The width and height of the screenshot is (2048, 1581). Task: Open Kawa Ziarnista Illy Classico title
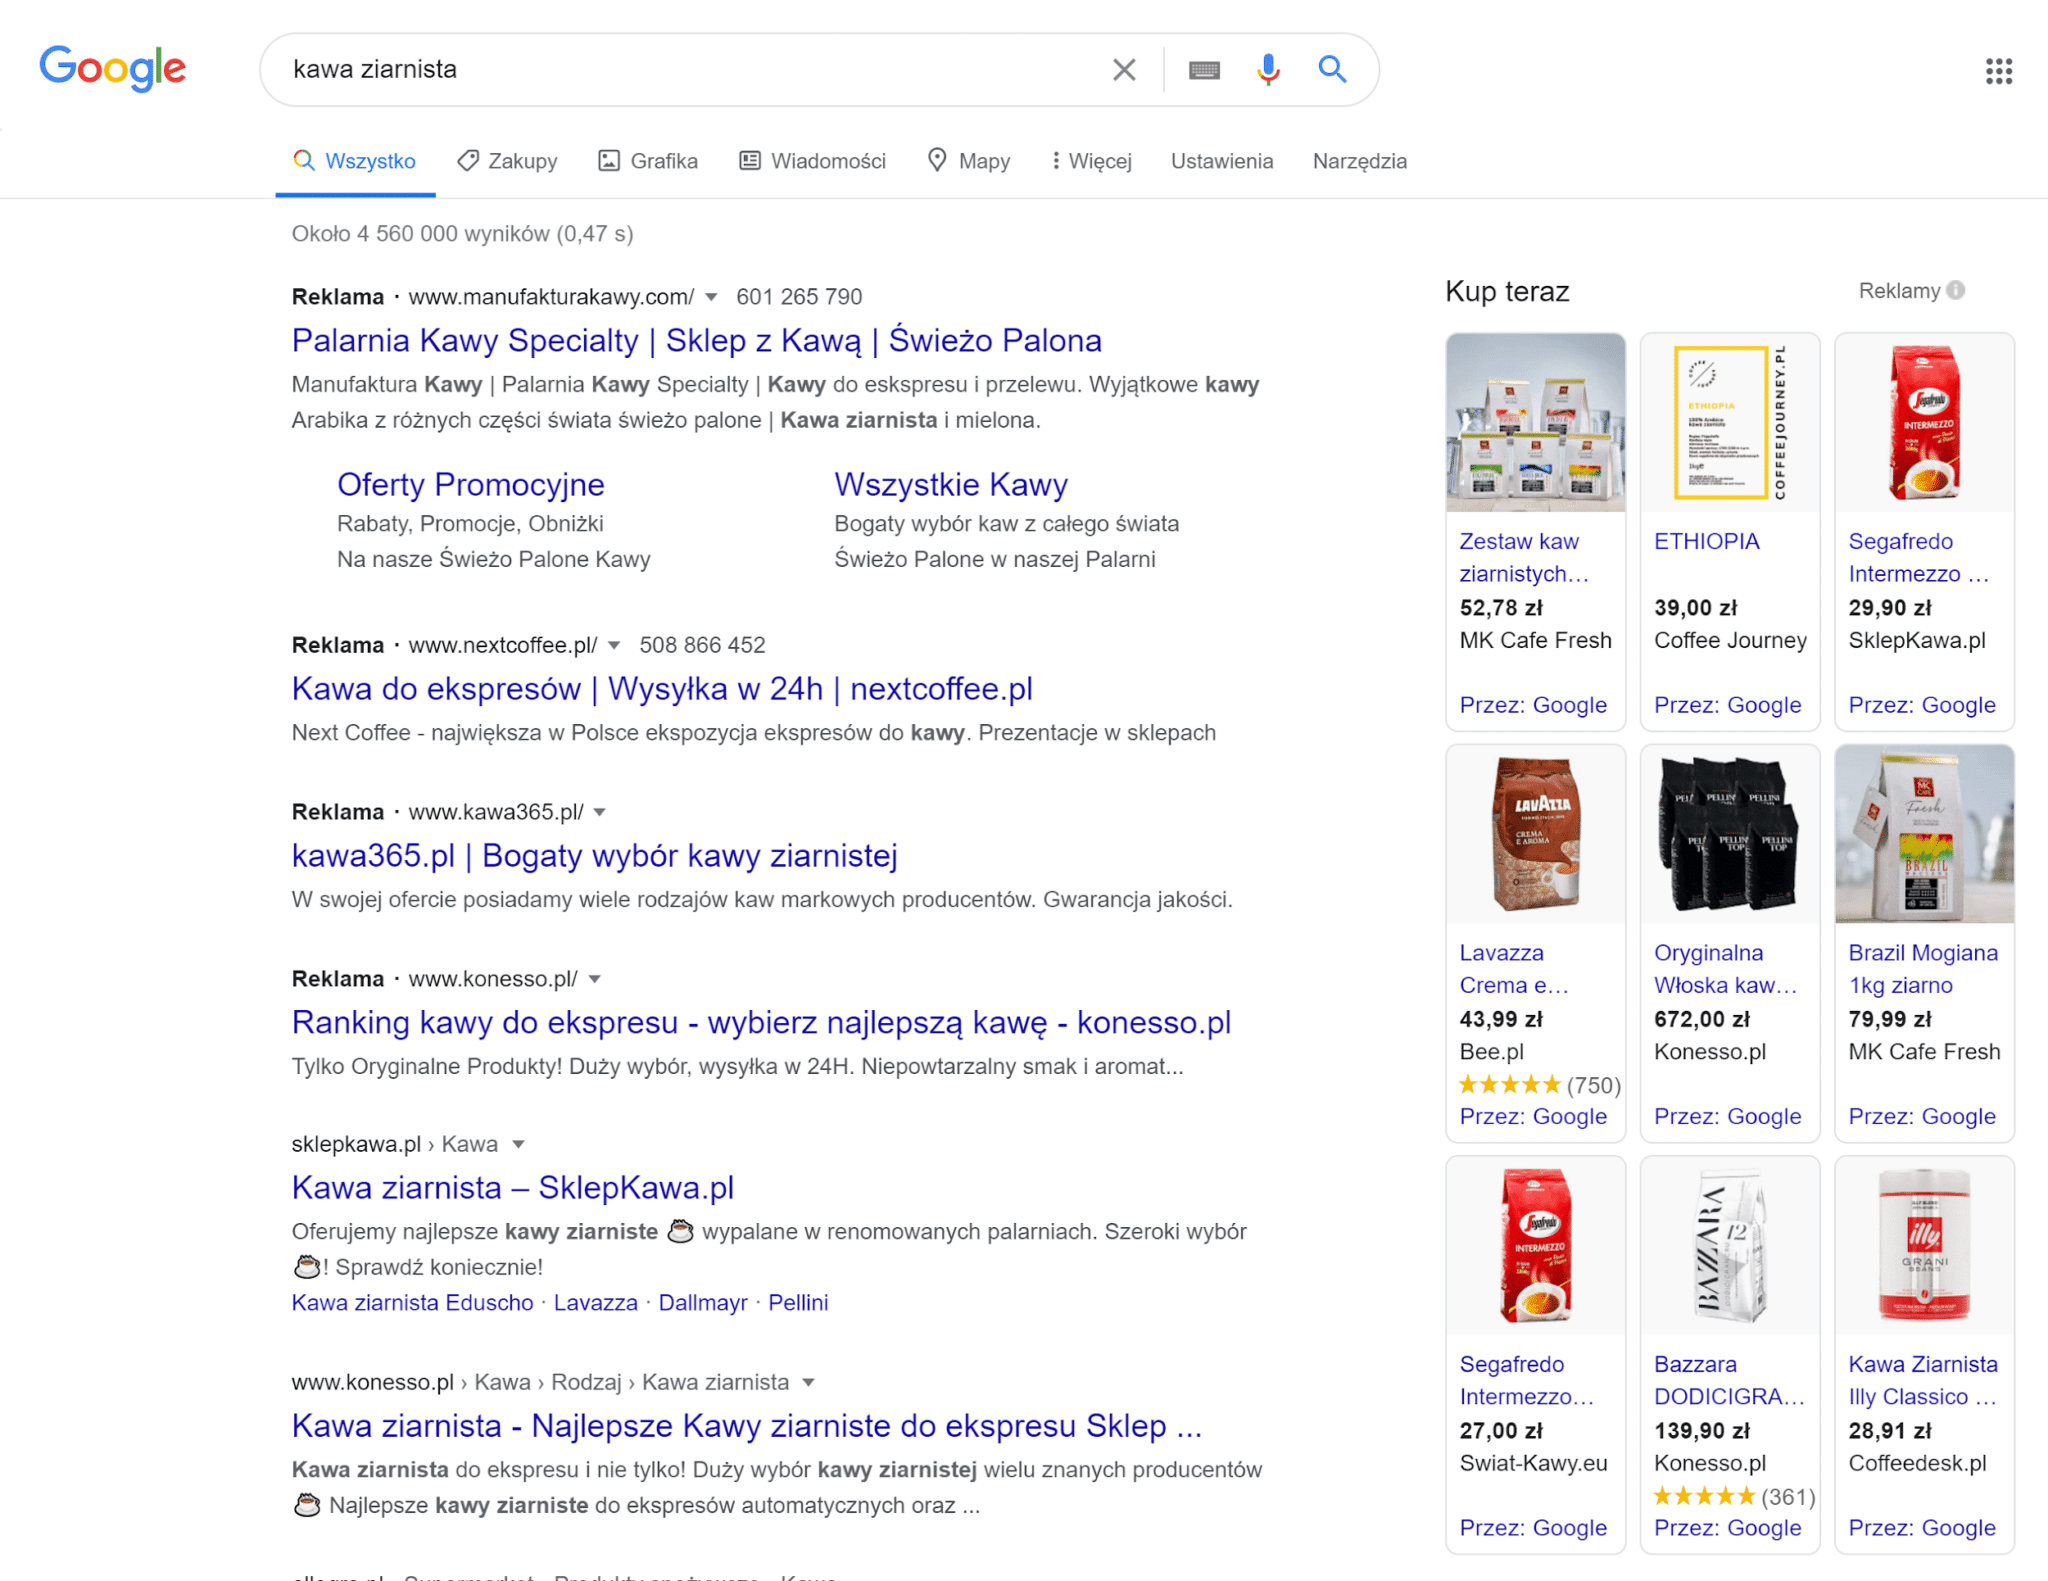pyautogui.click(x=1922, y=1381)
